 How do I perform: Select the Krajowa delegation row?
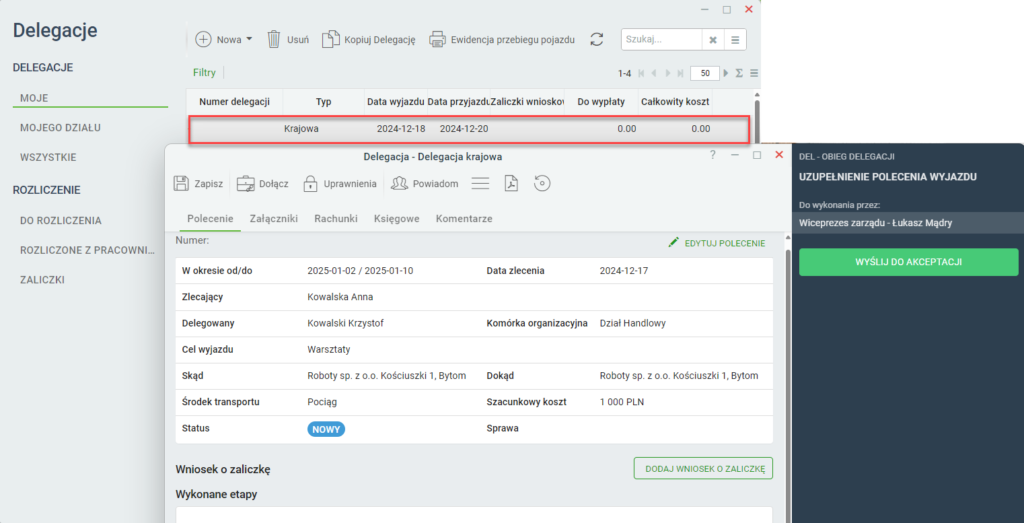[468, 129]
